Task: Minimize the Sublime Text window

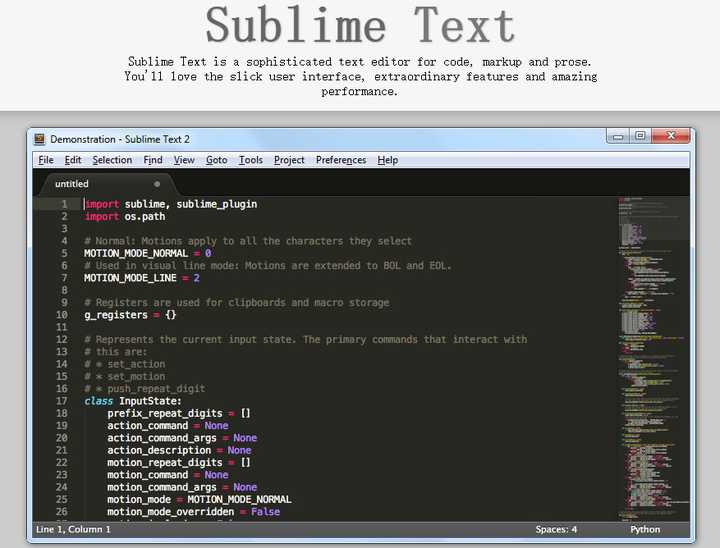Action: point(618,136)
